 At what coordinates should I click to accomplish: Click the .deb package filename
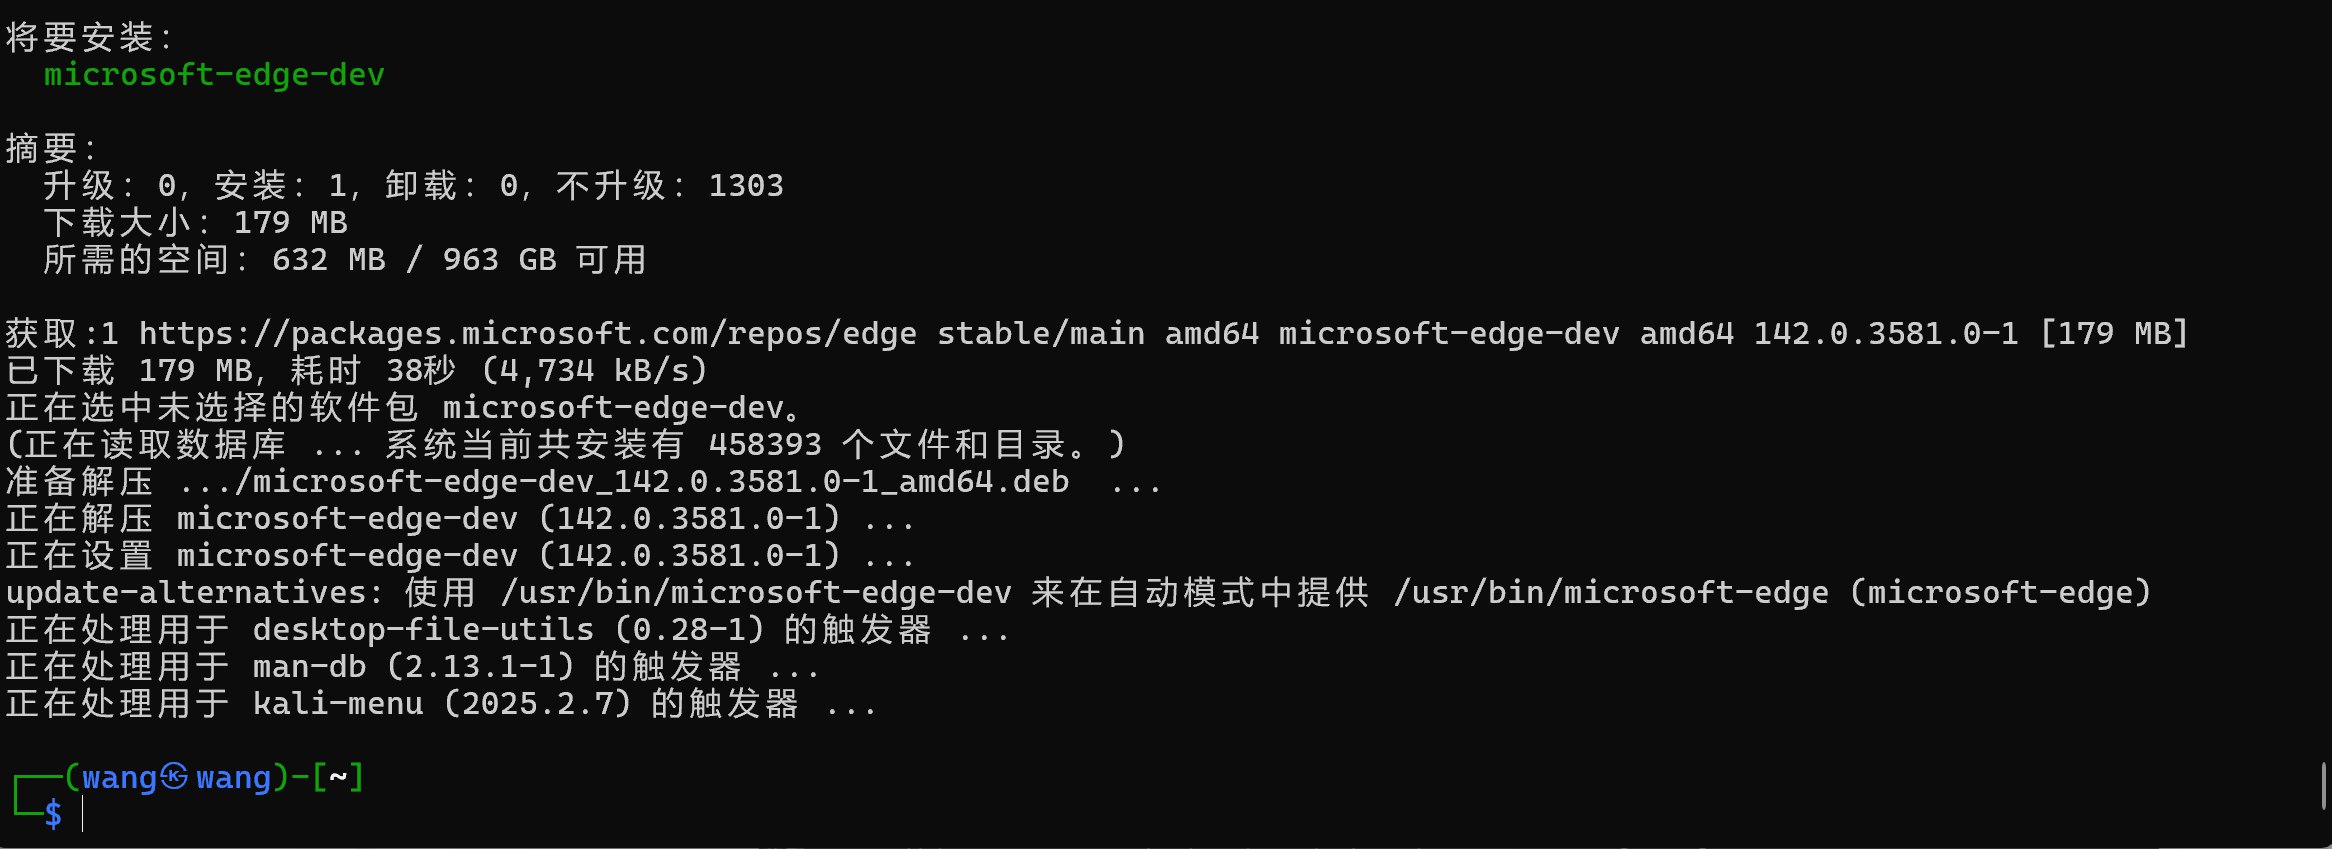tap(660, 481)
